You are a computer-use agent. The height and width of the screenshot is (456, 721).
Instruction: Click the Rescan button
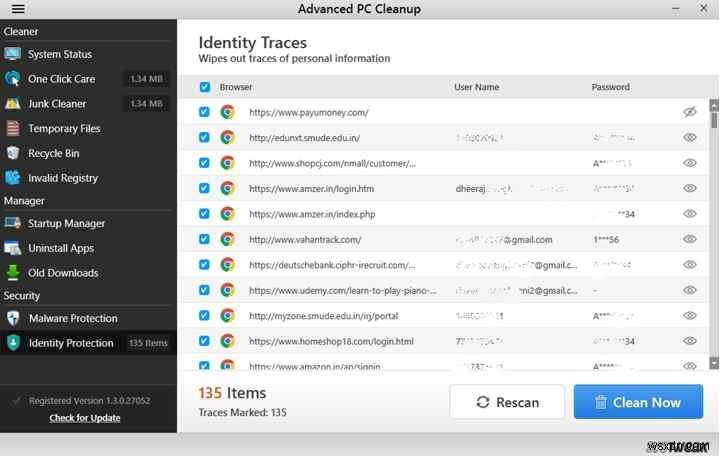click(507, 402)
